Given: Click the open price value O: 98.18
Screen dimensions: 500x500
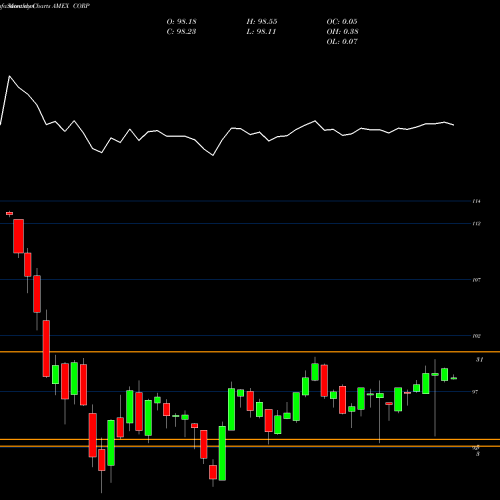Looking at the screenshot, I should (x=181, y=22).
